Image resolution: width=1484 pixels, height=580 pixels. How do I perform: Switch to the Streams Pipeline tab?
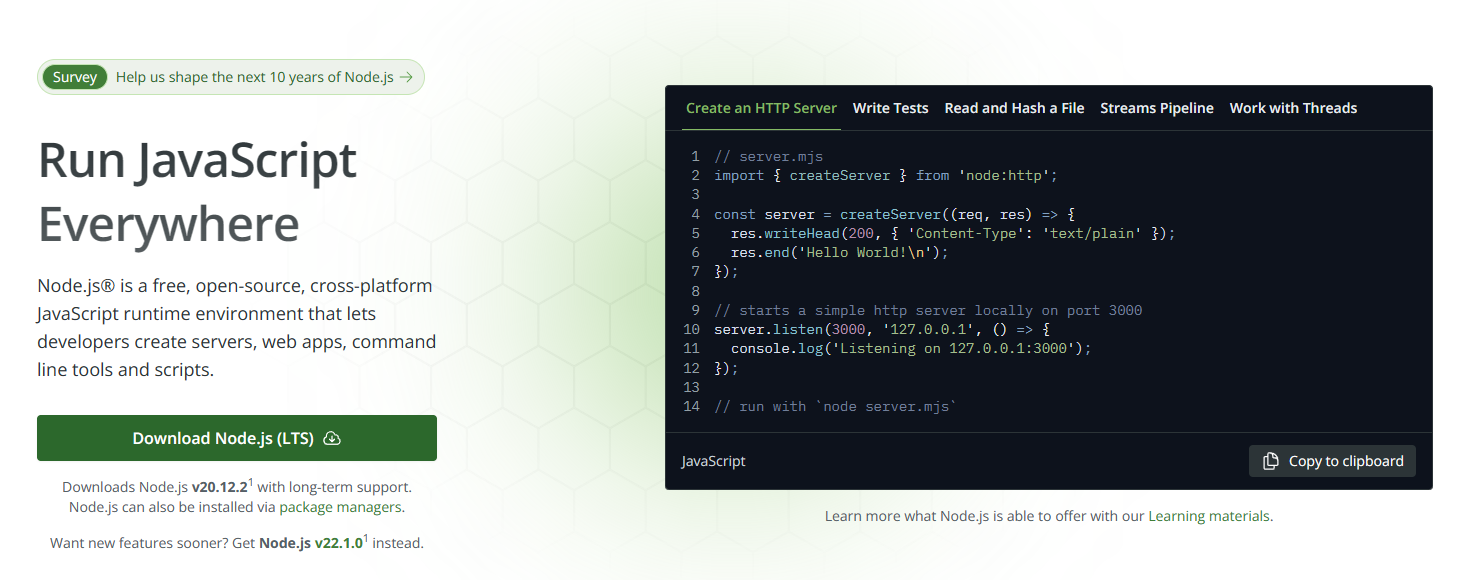coord(1157,108)
